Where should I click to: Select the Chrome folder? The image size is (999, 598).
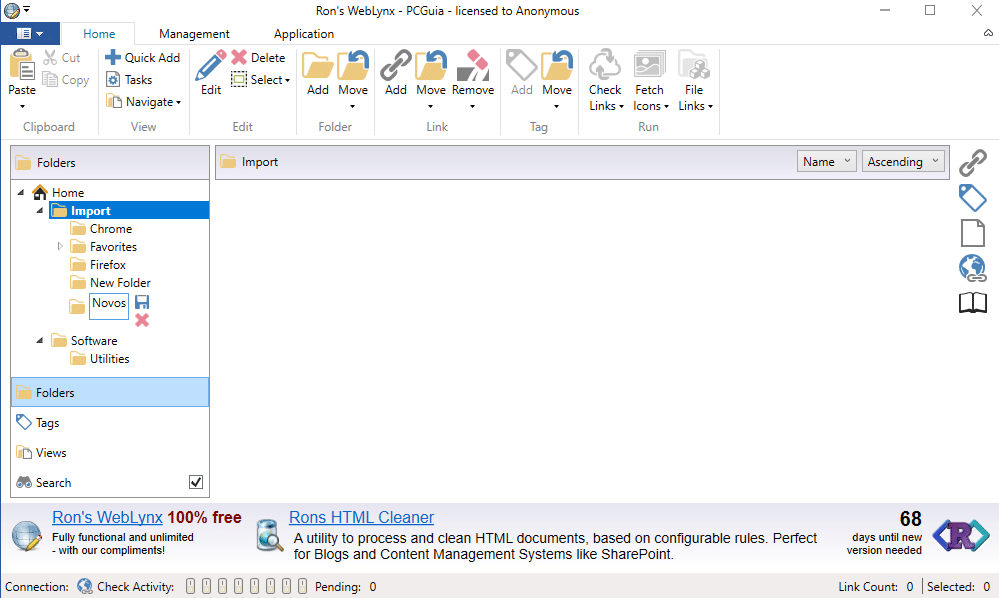pos(111,228)
